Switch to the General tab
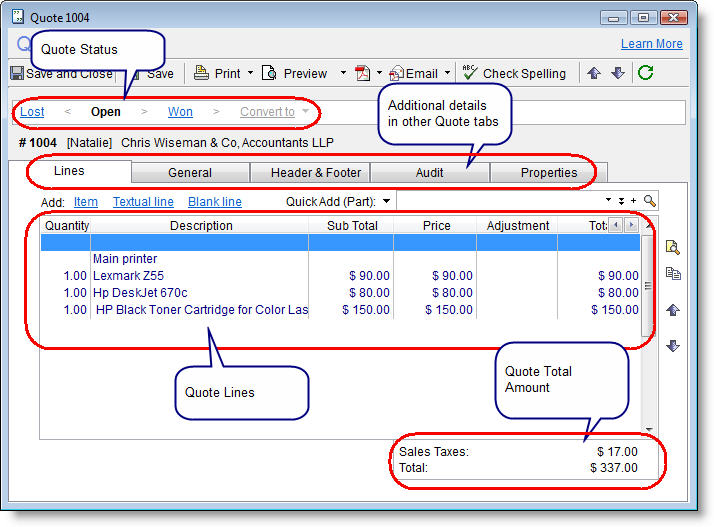714x527 pixels. (190, 173)
